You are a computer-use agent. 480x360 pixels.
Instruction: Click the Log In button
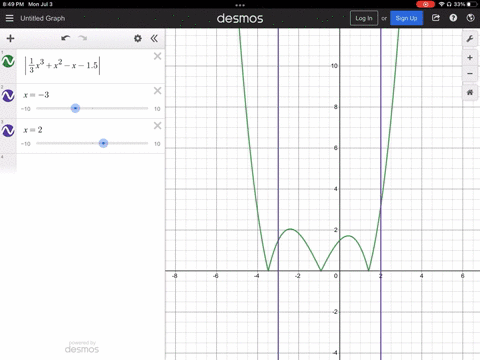tap(364, 18)
